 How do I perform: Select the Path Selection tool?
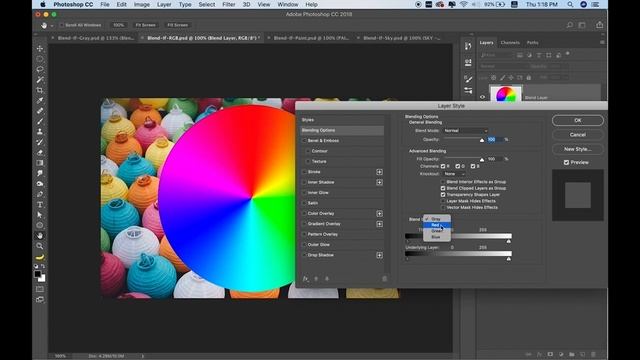[x=40, y=215]
